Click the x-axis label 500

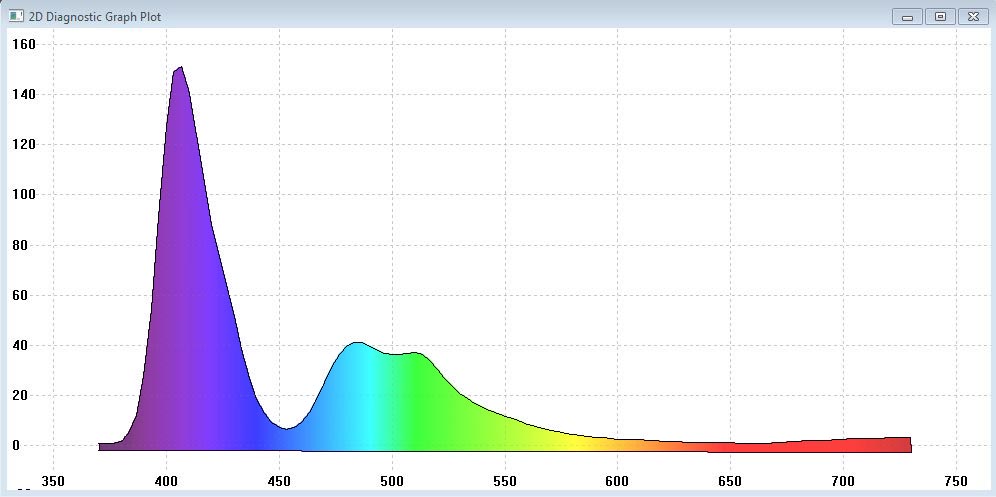click(x=392, y=480)
